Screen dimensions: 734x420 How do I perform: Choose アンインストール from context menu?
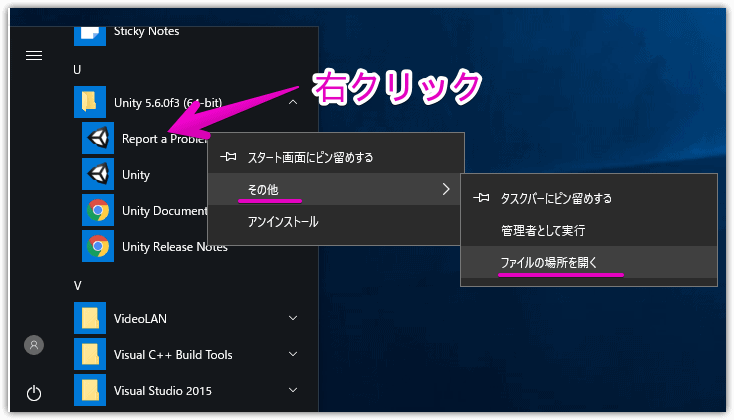(335, 221)
